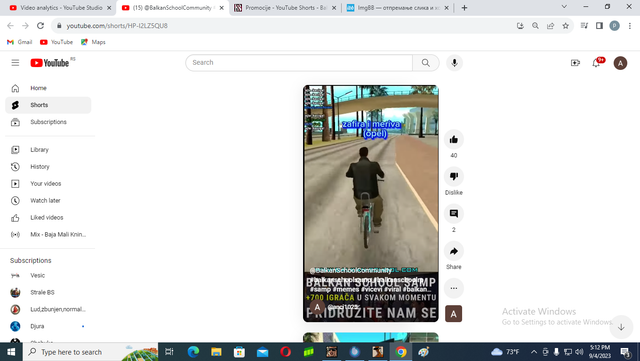The image size is (640, 361).
Task: Open the Create video icon
Action: [x=575, y=63]
